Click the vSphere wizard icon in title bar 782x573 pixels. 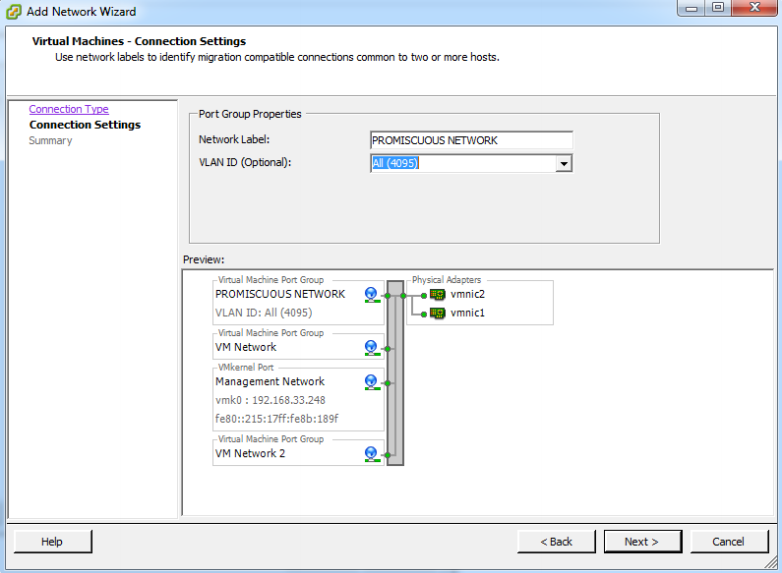click(13, 11)
